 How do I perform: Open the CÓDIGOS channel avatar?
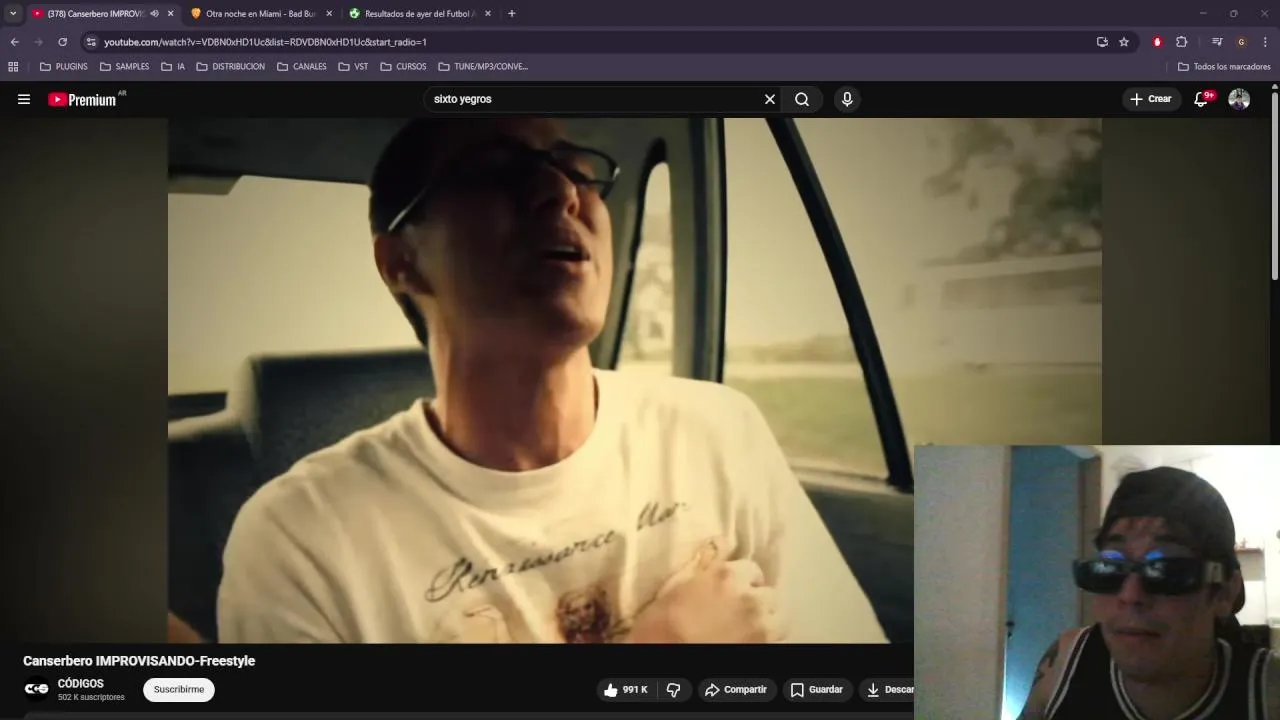coord(36,689)
